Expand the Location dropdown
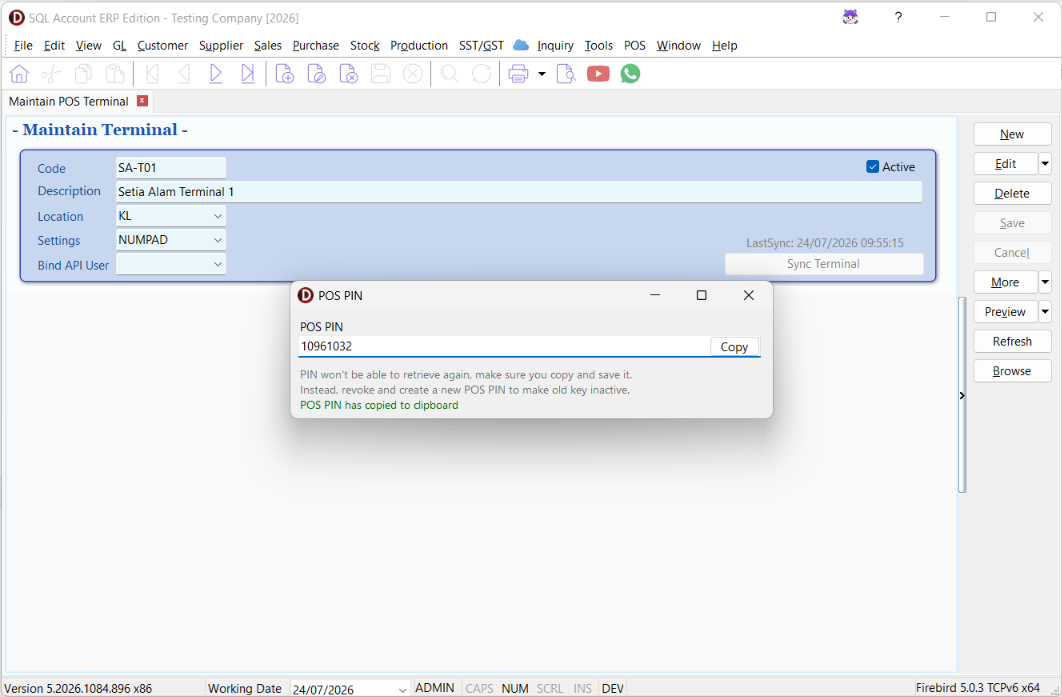1062x697 pixels. pyautogui.click(x=217, y=216)
